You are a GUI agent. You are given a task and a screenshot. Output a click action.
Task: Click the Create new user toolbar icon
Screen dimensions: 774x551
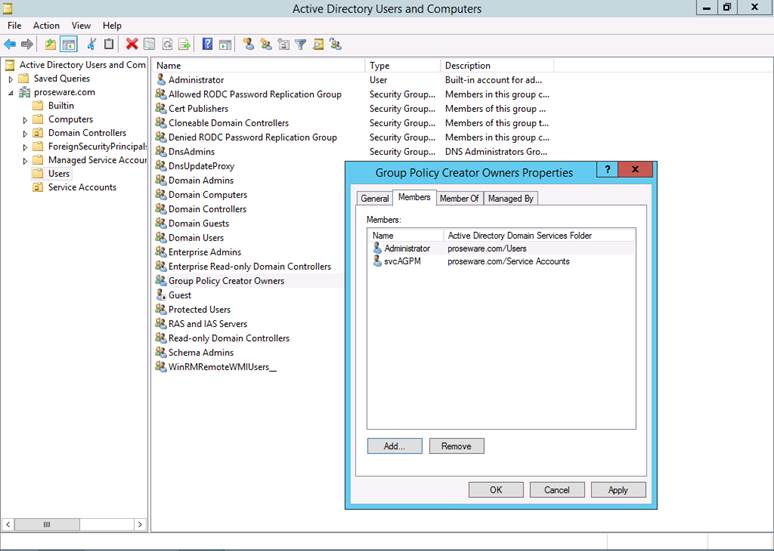(248, 44)
